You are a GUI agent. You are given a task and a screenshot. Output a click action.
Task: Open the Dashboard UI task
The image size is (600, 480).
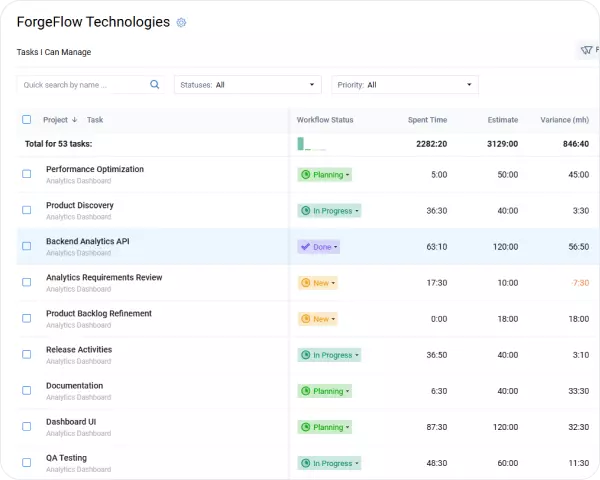(x=71, y=422)
